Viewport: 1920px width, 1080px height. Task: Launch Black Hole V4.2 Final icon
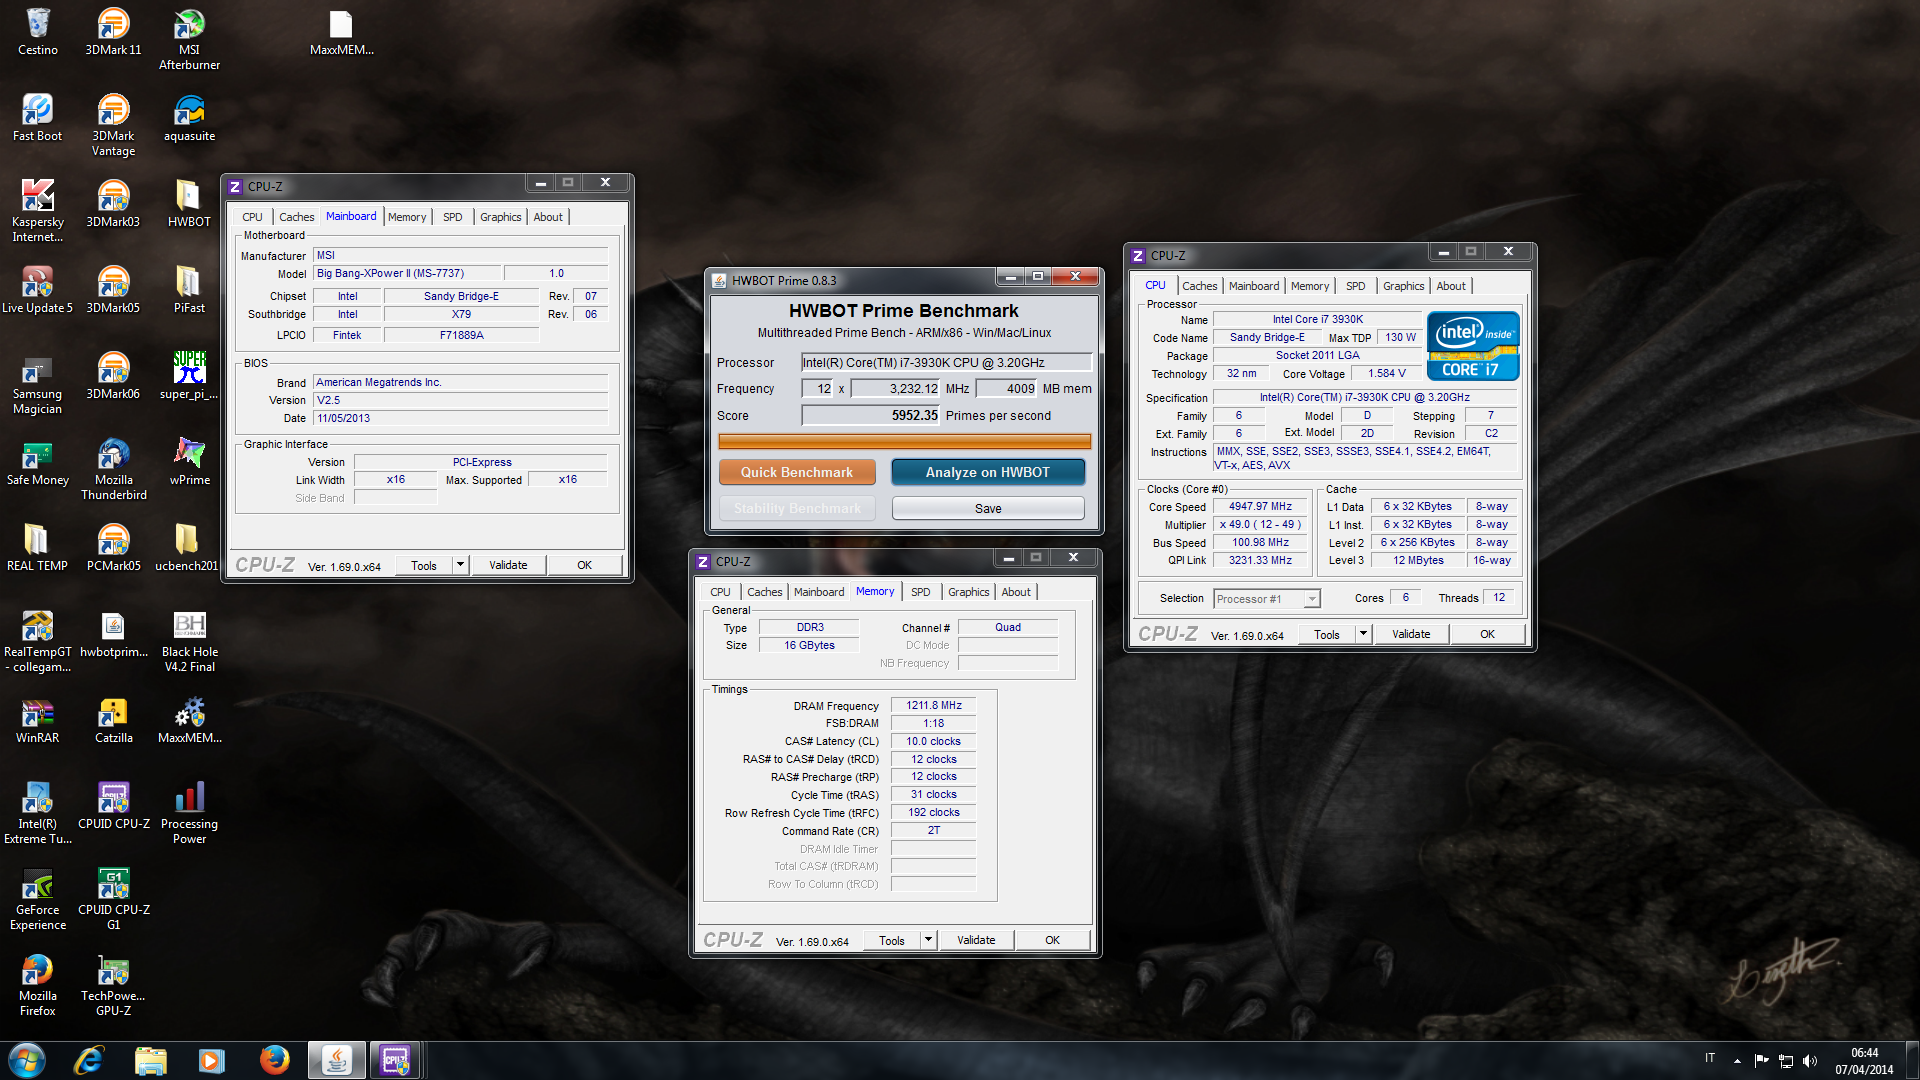point(189,641)
